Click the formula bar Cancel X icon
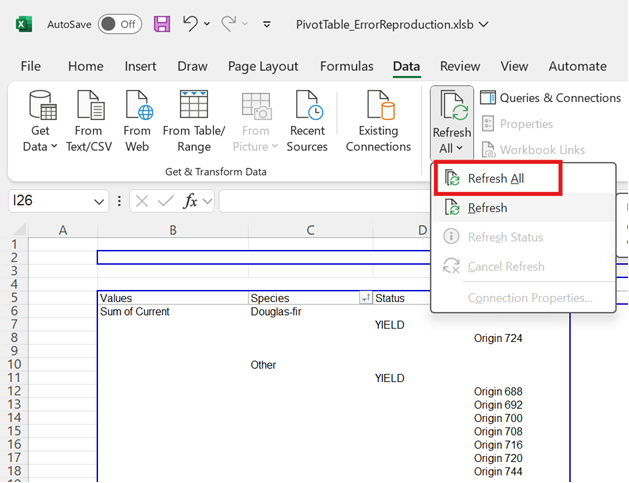The width and height of the screenshot is (629, 483). 142,201
